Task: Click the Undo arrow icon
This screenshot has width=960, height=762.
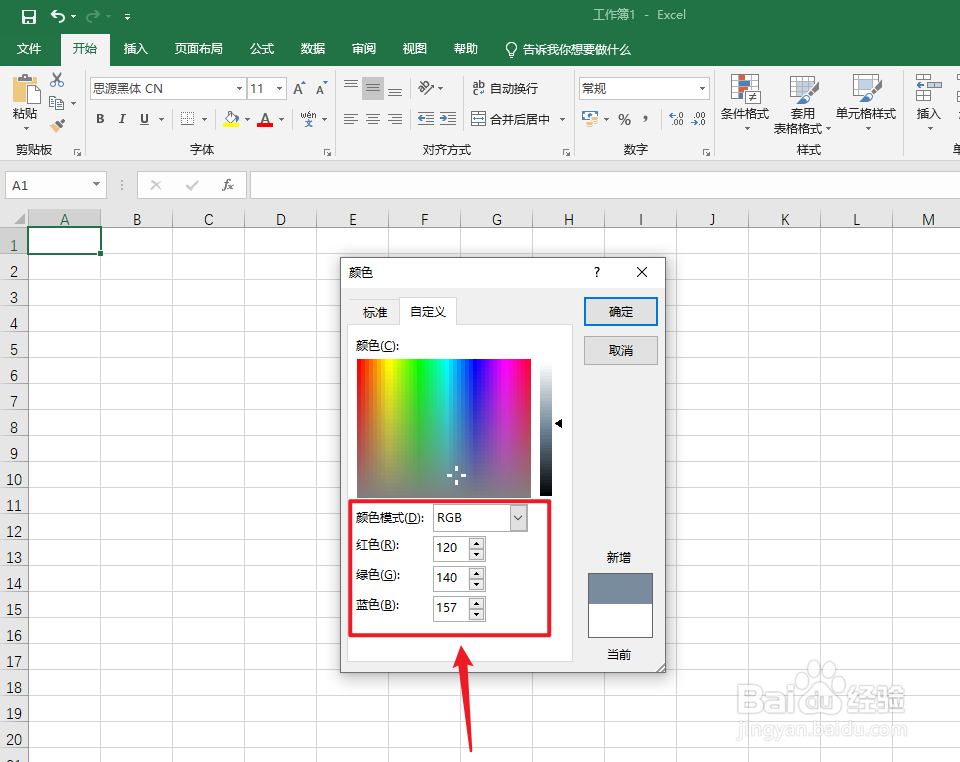Action: 58,17
